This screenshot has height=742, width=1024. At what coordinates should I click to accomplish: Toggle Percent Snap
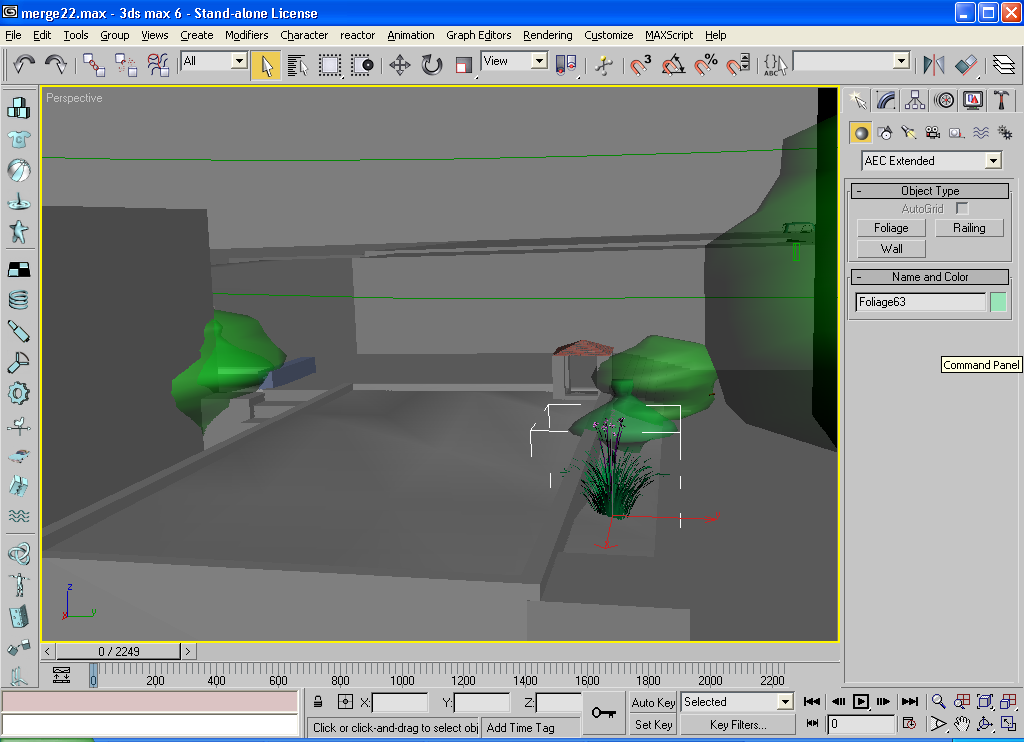pos(706,65)
